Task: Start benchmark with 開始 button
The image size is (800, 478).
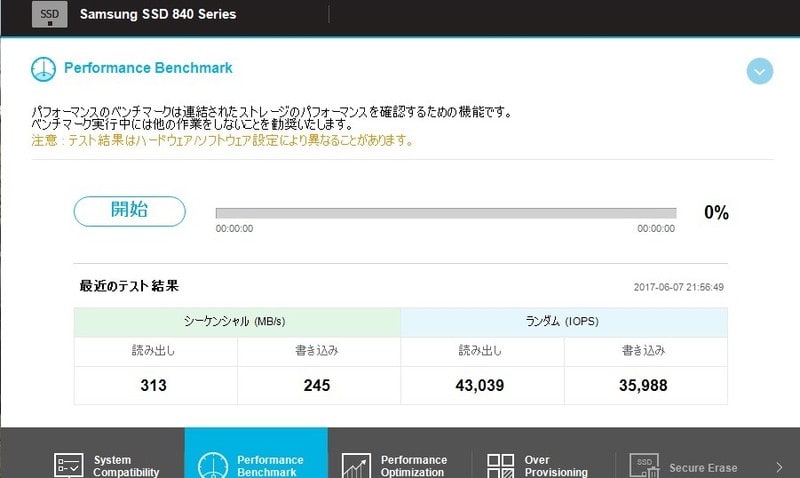Action: [x=130, y=211]
